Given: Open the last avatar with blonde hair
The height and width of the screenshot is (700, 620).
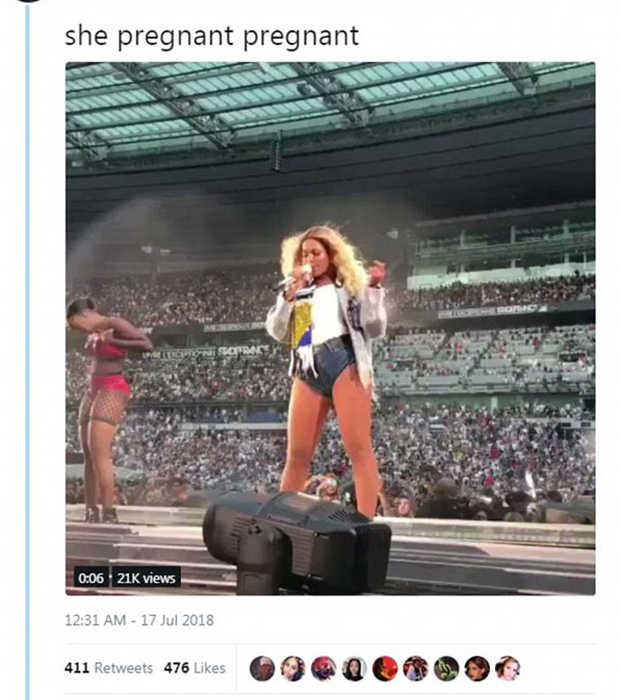Looking at the screenshot, I should [508, 668].
